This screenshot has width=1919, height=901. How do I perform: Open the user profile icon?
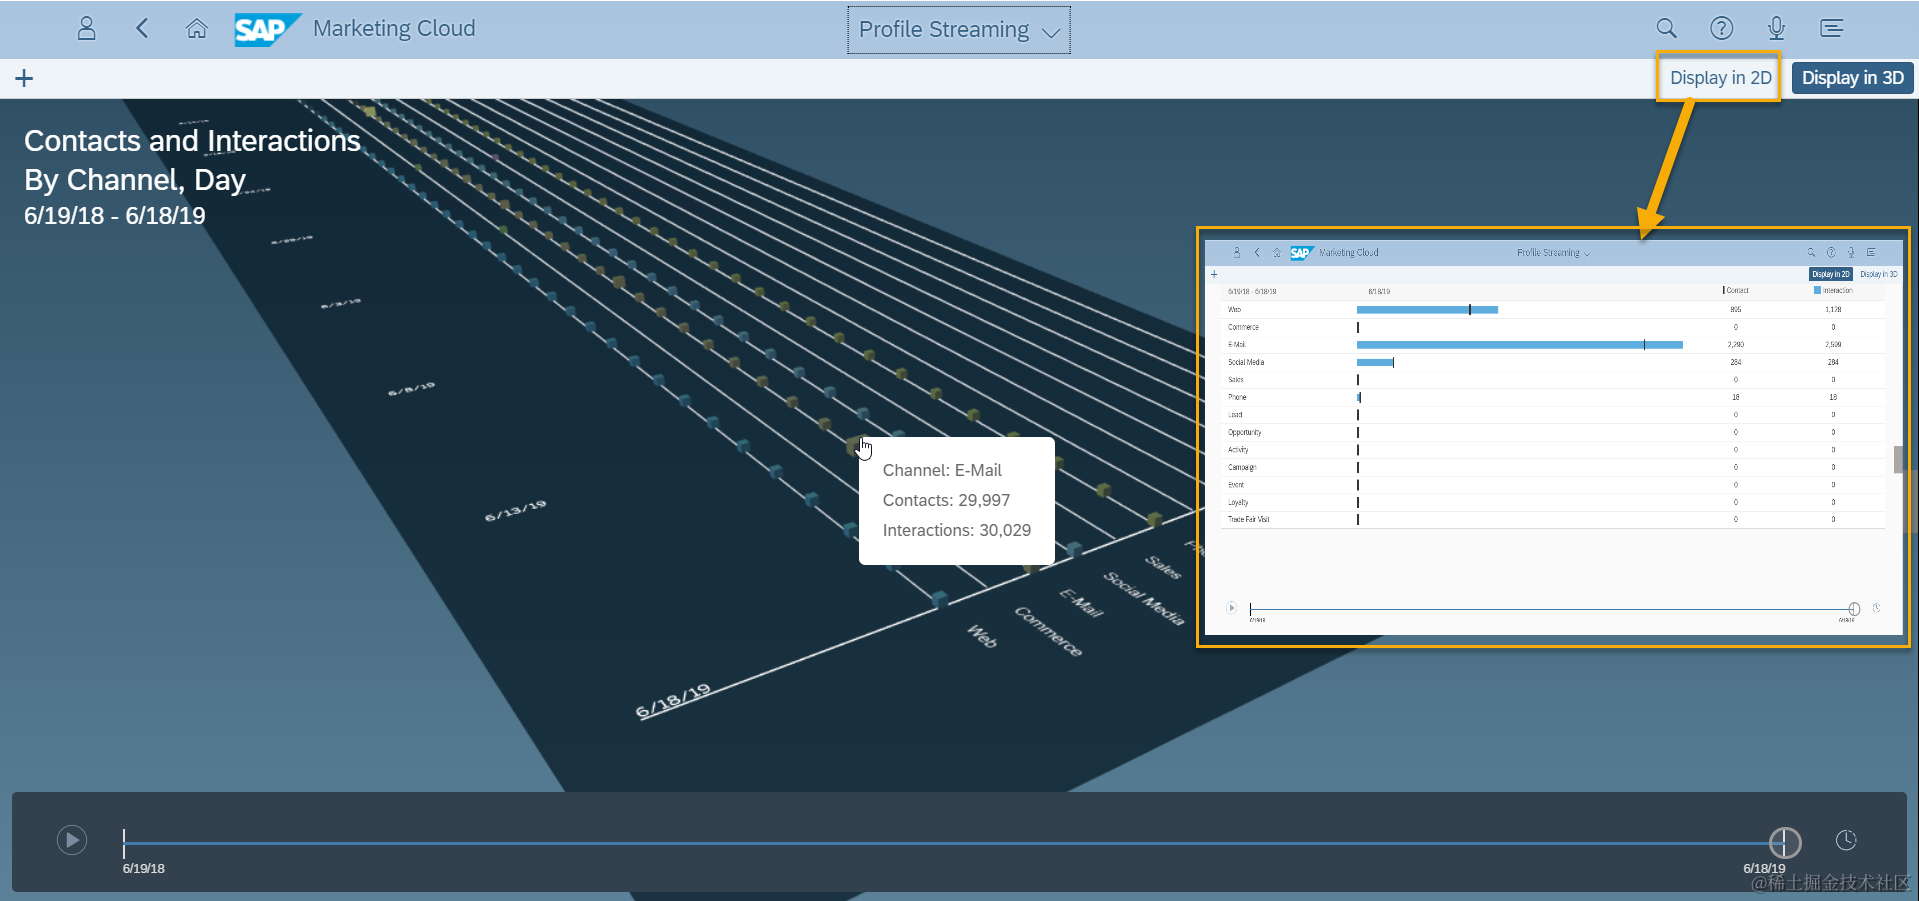click(x=87, y=29)
